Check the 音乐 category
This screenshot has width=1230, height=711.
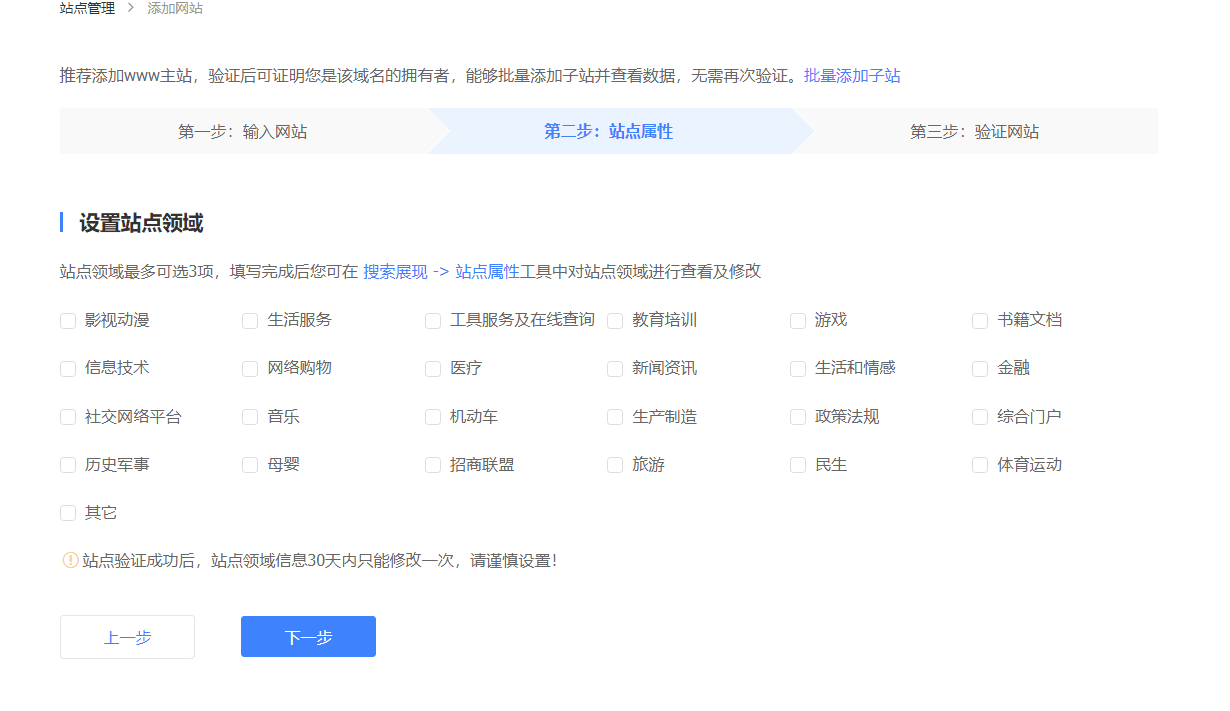pyautogui.click(x=249, y=416)
